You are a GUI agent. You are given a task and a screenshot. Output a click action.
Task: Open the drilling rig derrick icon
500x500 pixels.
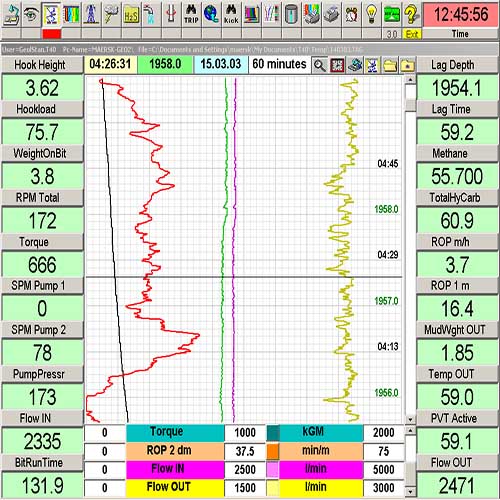tap(91, 15)
